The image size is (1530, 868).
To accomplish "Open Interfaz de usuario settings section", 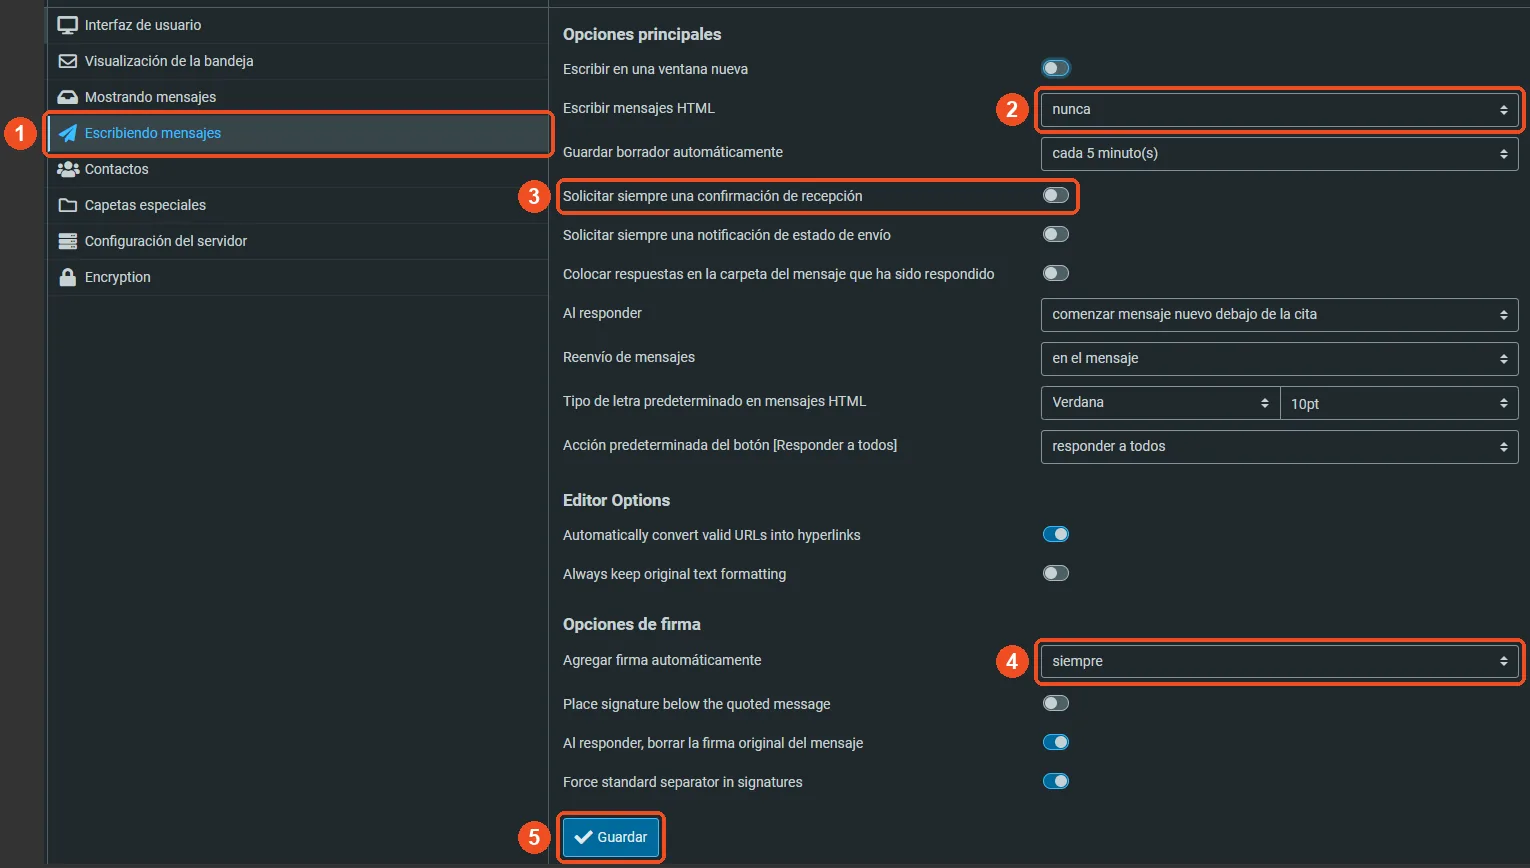I will [x=298, y=25].
